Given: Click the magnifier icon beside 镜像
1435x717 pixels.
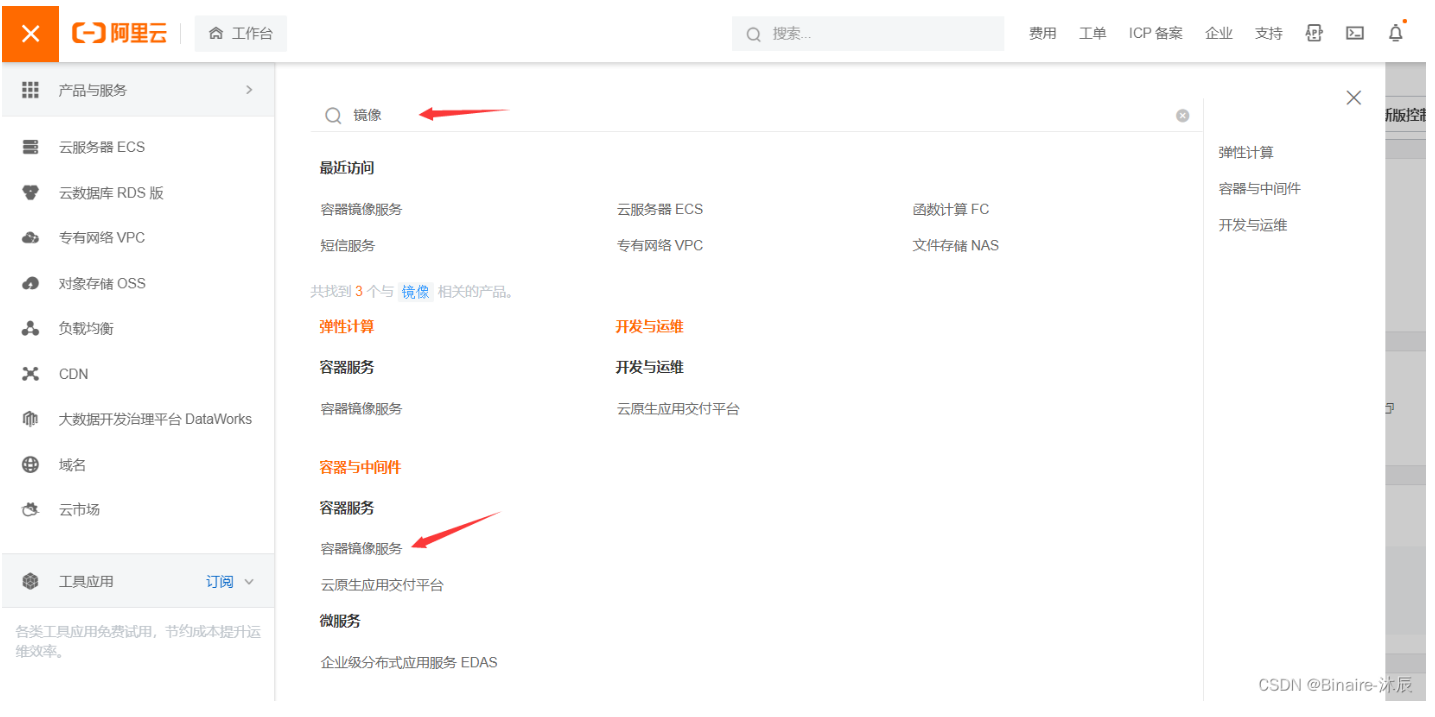Looking at the screenshot, I should 333,115.
